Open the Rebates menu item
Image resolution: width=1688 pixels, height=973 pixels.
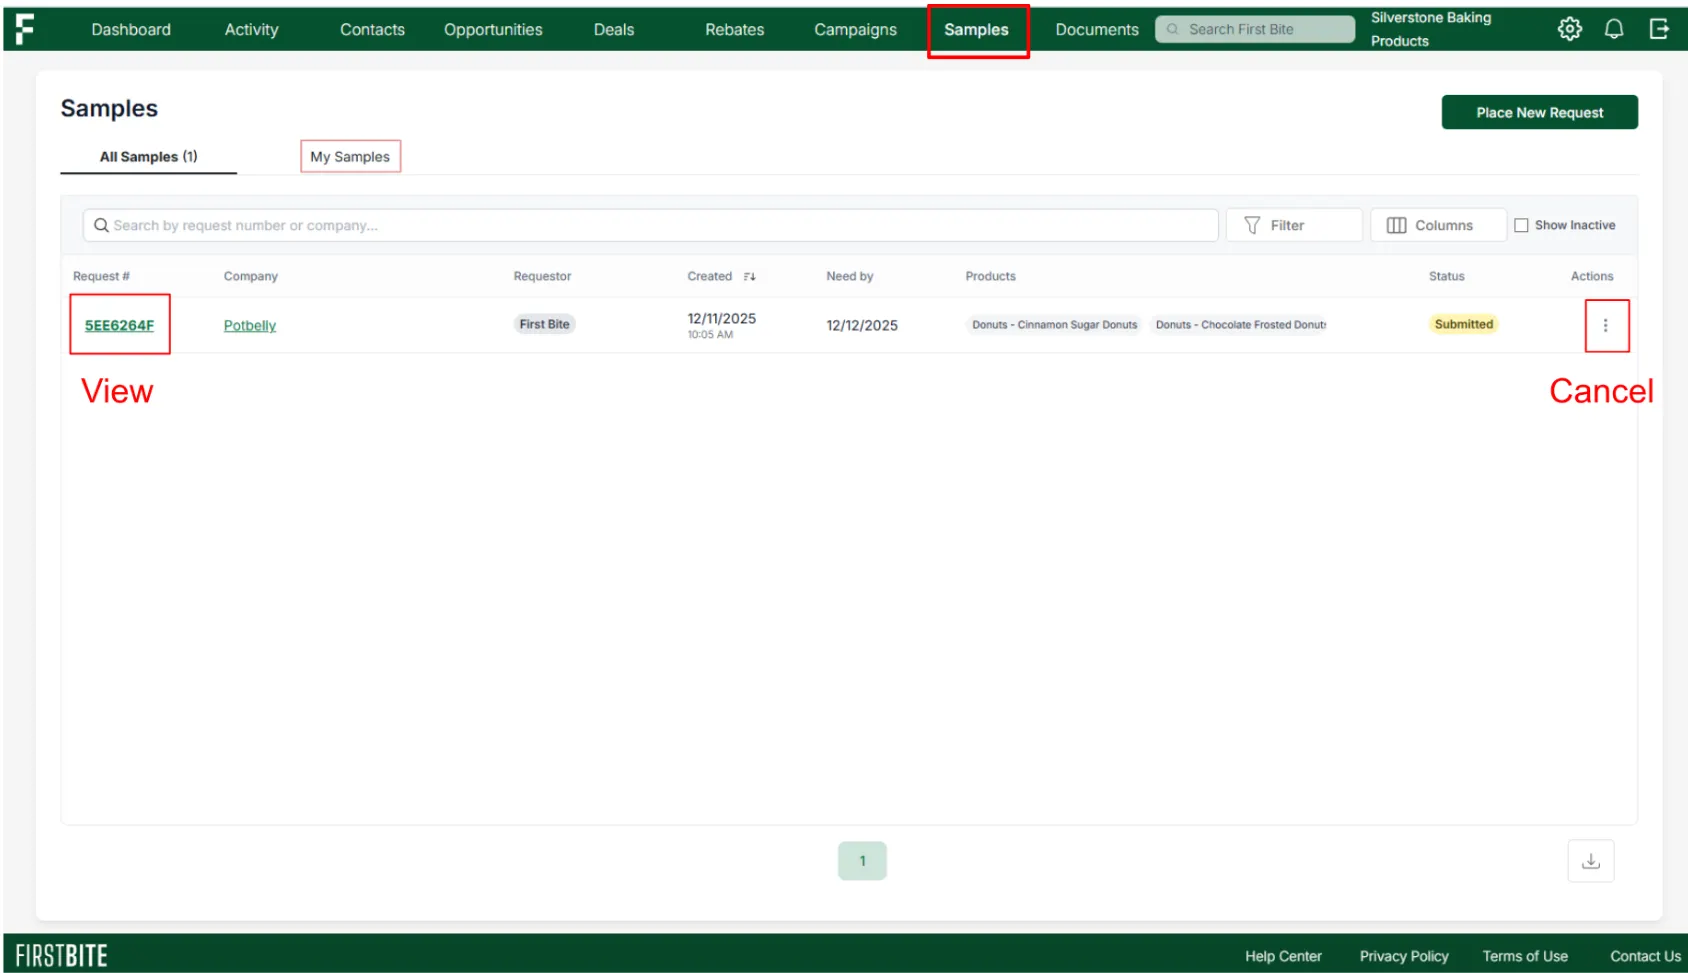735,30
